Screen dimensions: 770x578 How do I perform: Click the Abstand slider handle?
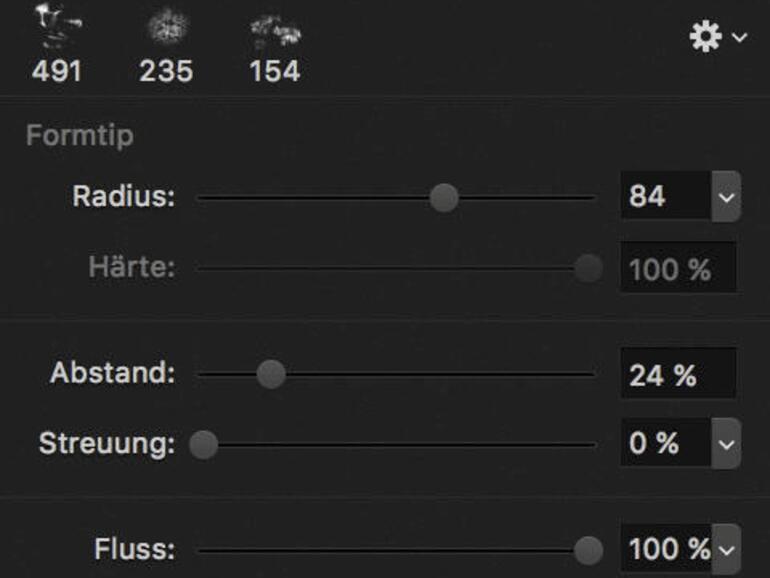tap(271, 374)
